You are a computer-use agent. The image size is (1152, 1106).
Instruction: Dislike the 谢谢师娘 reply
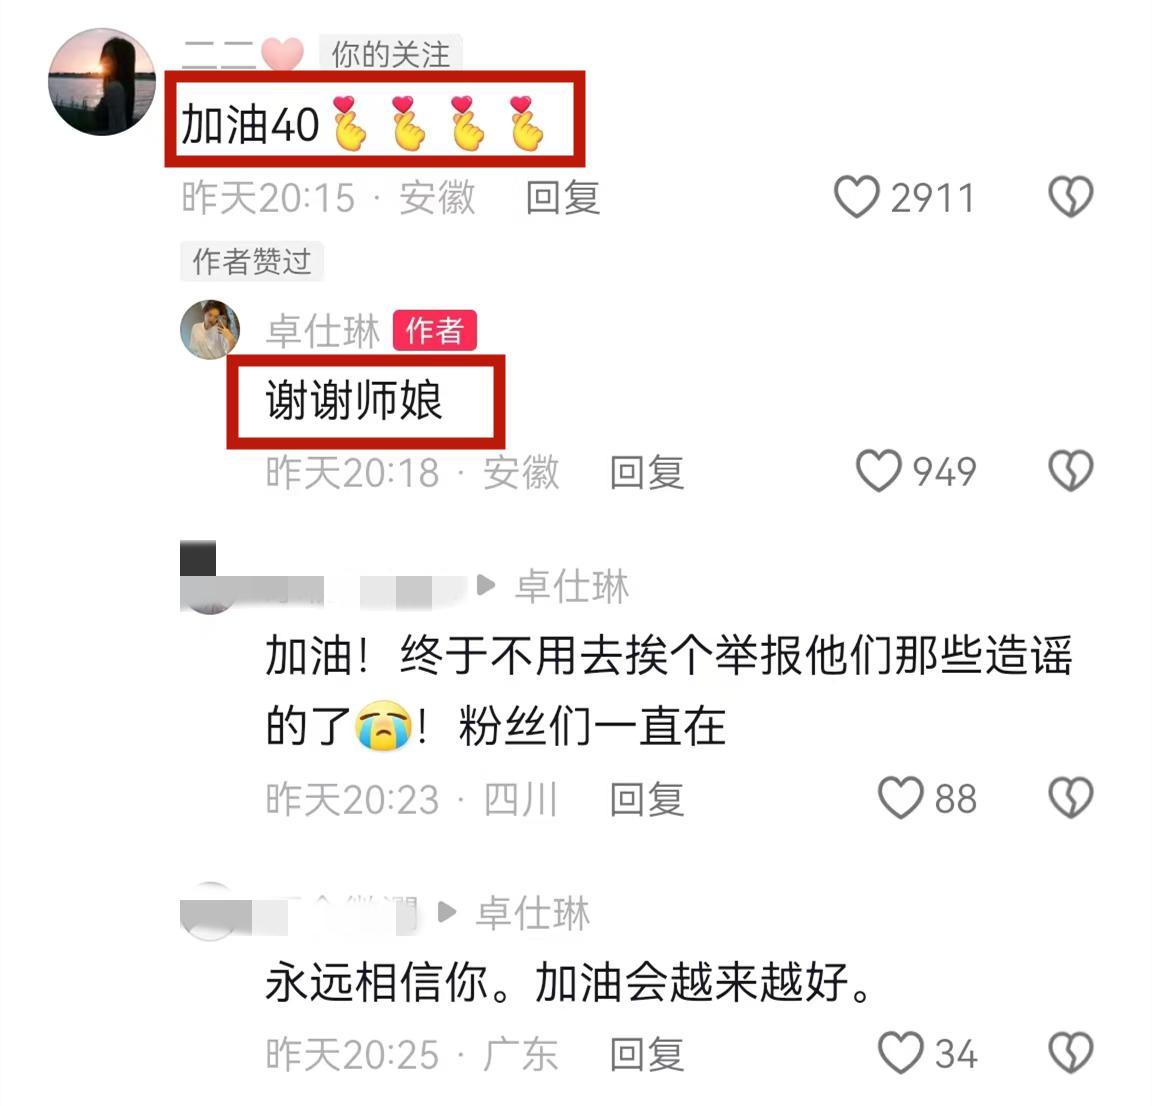coord(1070,471)
